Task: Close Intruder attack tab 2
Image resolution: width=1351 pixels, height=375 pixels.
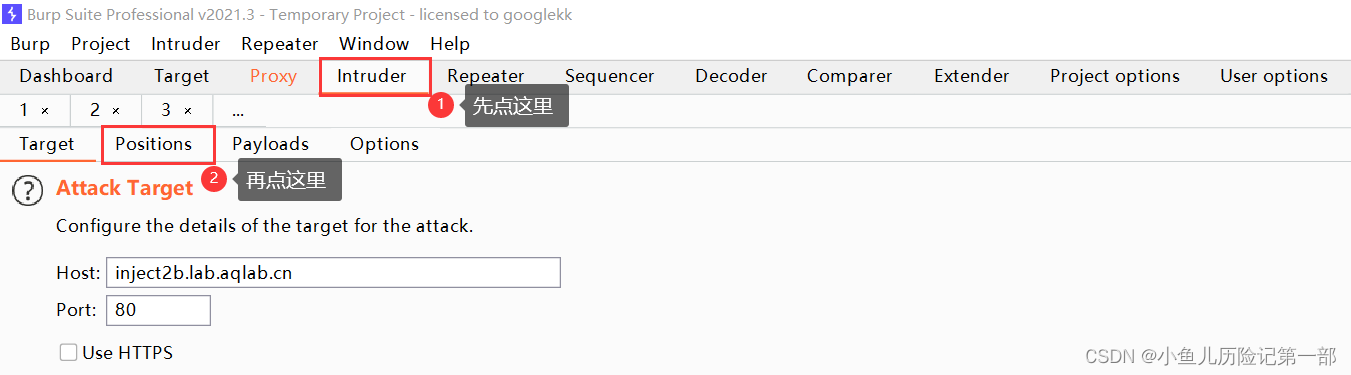Action: click(116, 111)
